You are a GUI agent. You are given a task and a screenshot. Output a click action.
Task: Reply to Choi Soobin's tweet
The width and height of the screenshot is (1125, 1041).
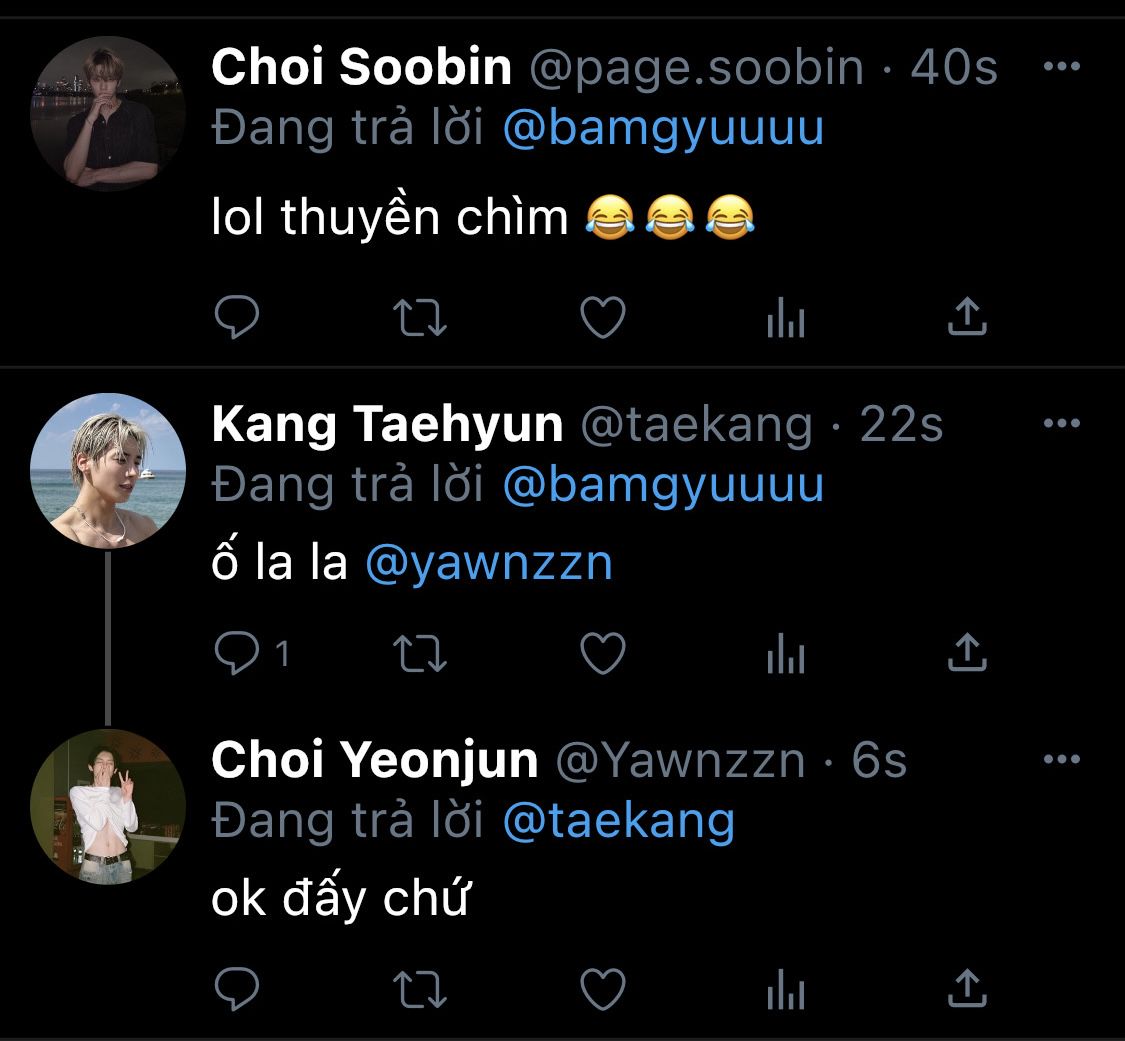(237, 318)
